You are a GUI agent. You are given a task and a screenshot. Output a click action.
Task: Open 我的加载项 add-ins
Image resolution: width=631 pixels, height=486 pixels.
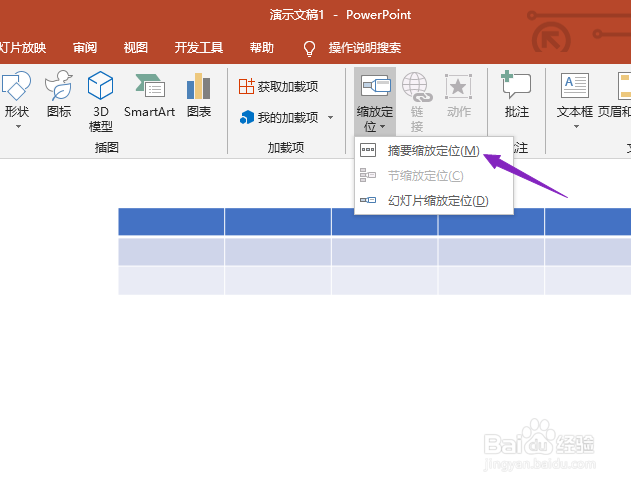(278, 117)
